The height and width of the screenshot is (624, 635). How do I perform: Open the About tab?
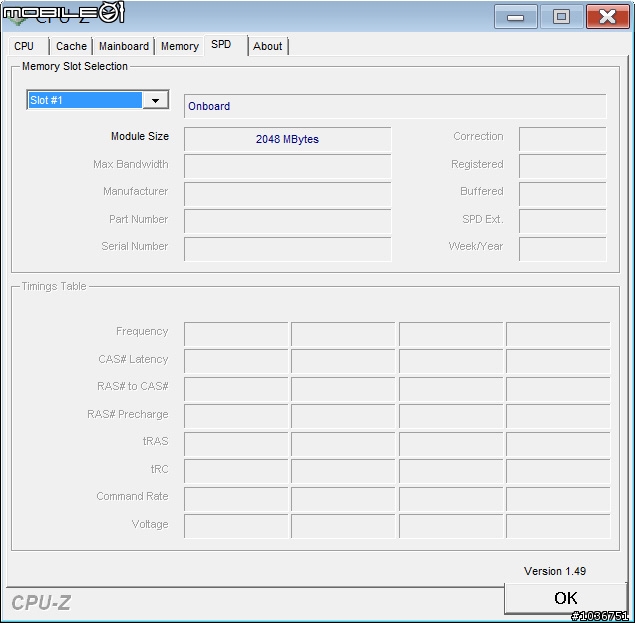268,46
